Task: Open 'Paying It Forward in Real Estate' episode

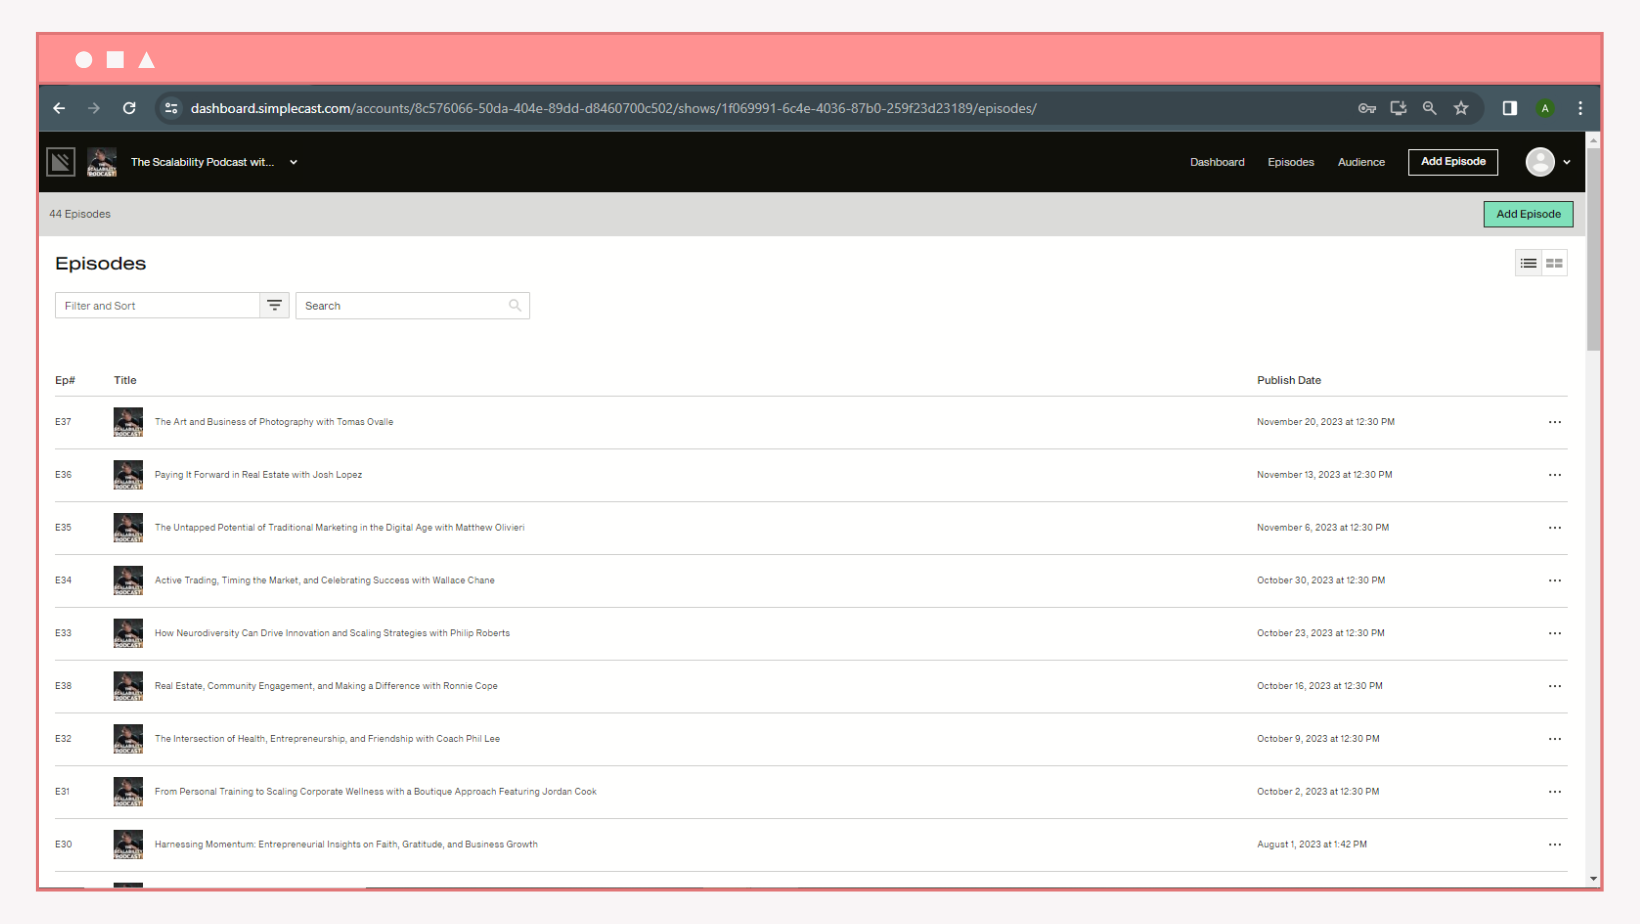Action: (x=258, y=475)
